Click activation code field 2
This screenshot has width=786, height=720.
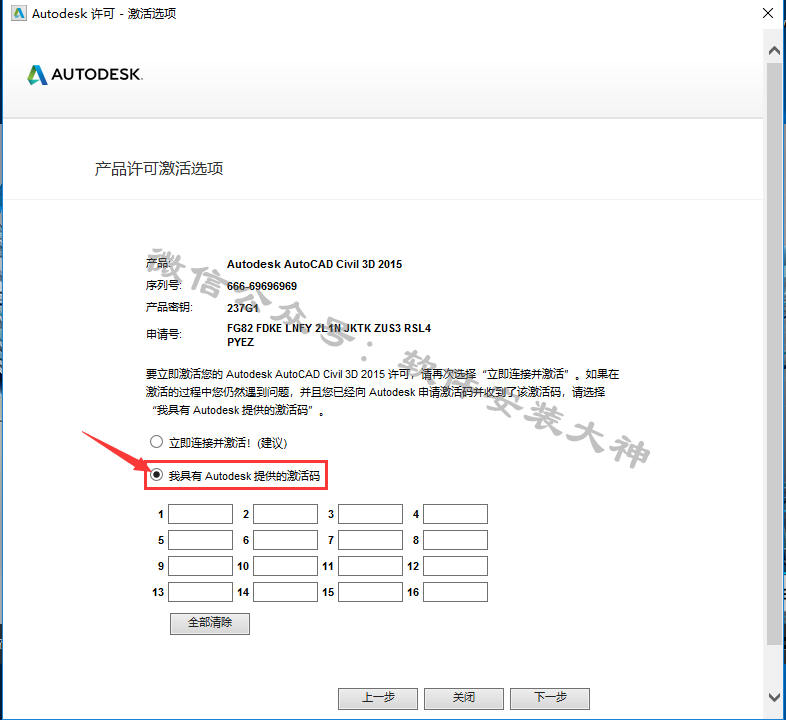coord(285,514)
